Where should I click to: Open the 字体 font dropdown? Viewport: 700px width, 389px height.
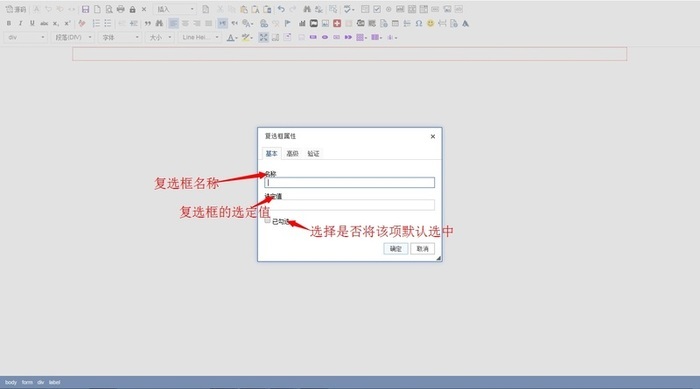tap(120, 38)
